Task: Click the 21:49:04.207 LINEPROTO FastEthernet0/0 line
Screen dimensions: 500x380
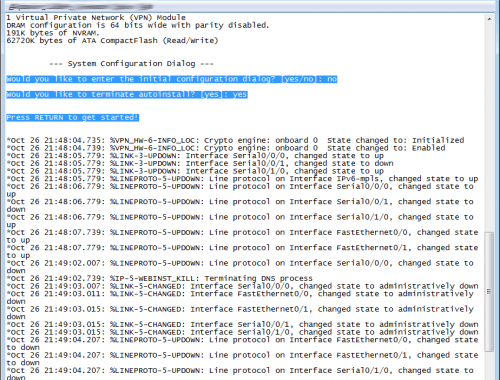Action: [x=242, y=343]
